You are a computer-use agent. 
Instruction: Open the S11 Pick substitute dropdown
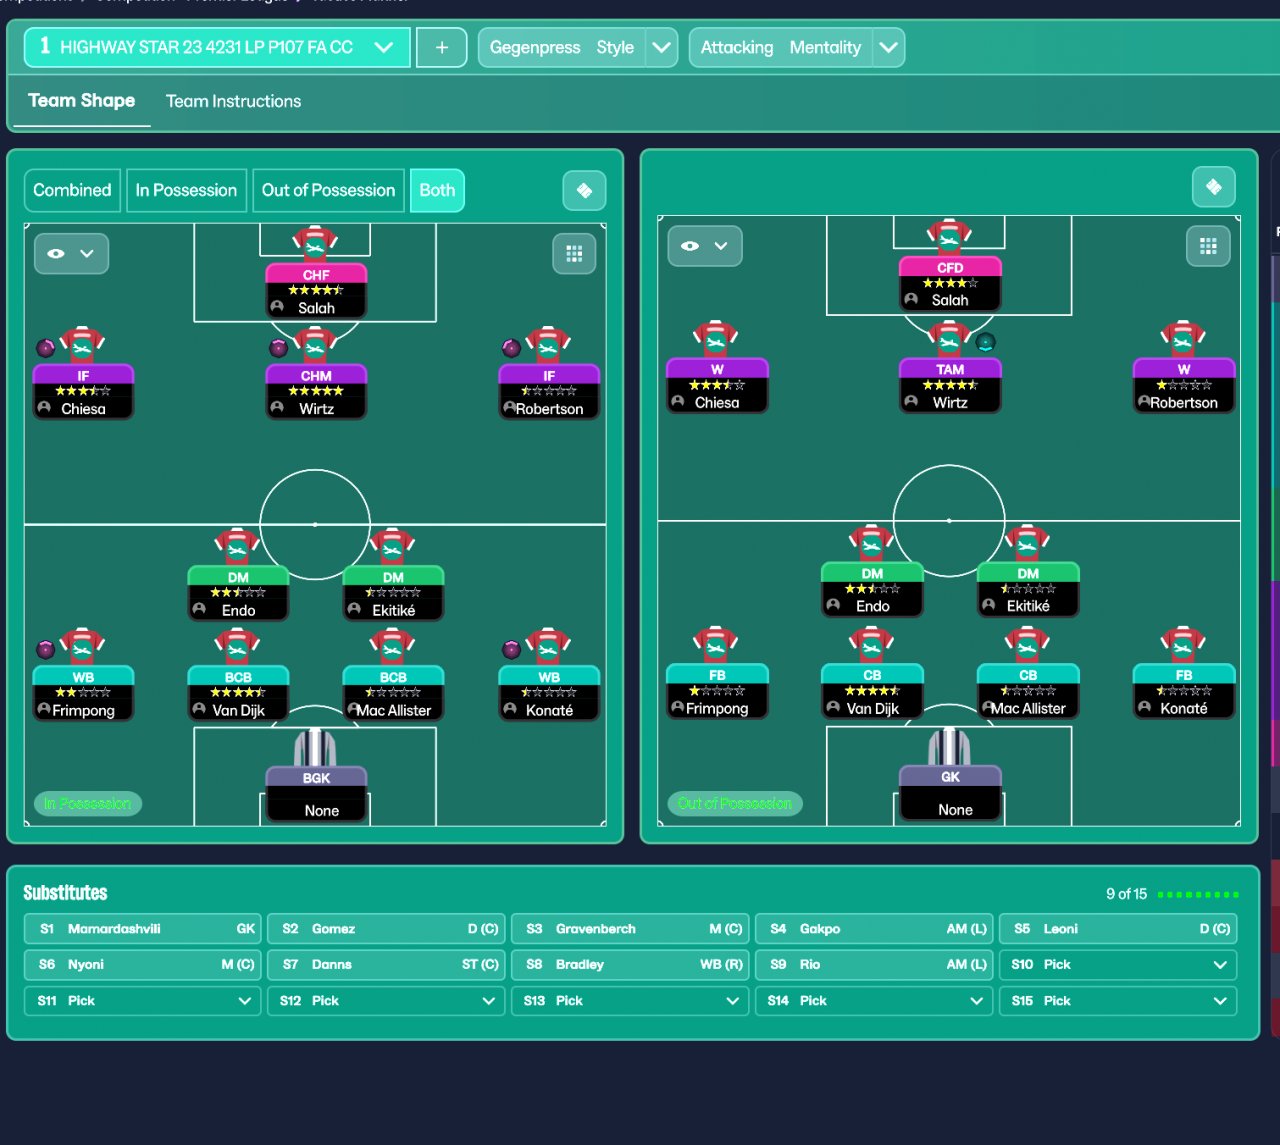143,1001
